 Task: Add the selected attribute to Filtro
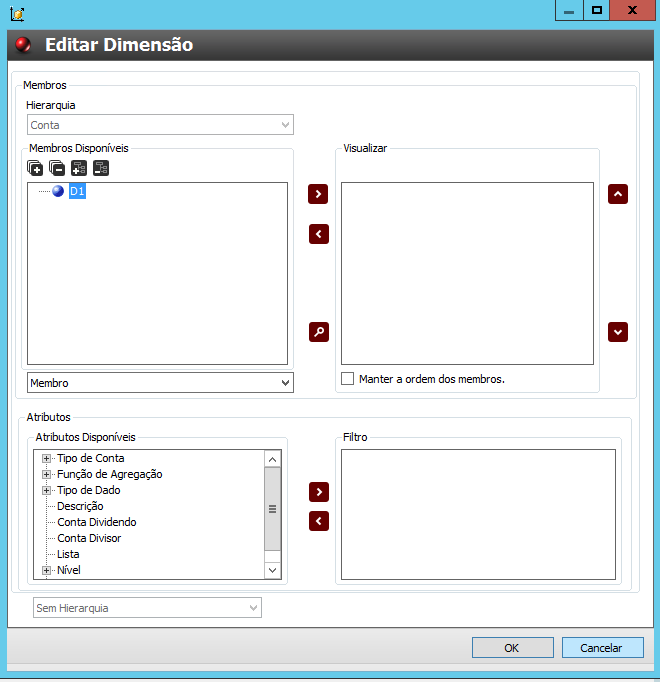(319, 492)
